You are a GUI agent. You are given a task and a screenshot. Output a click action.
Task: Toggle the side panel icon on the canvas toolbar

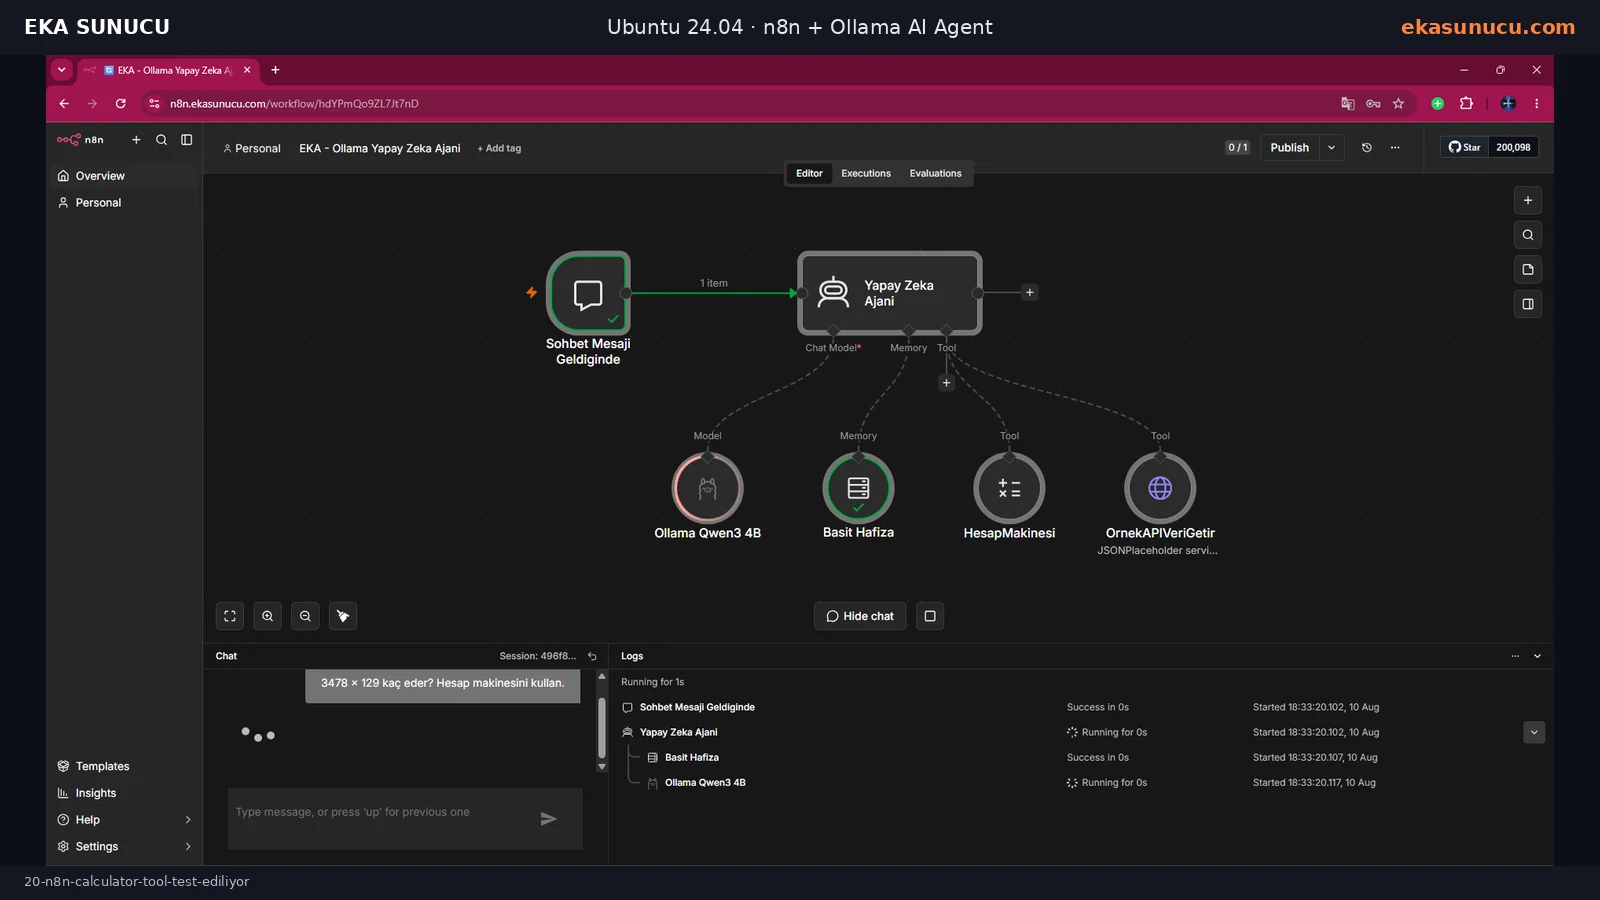1528,304
